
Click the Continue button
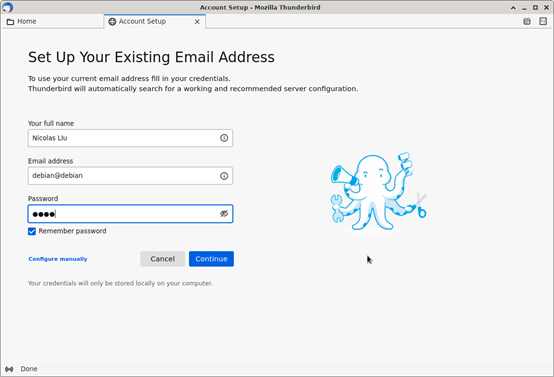[x=211, y=259]
